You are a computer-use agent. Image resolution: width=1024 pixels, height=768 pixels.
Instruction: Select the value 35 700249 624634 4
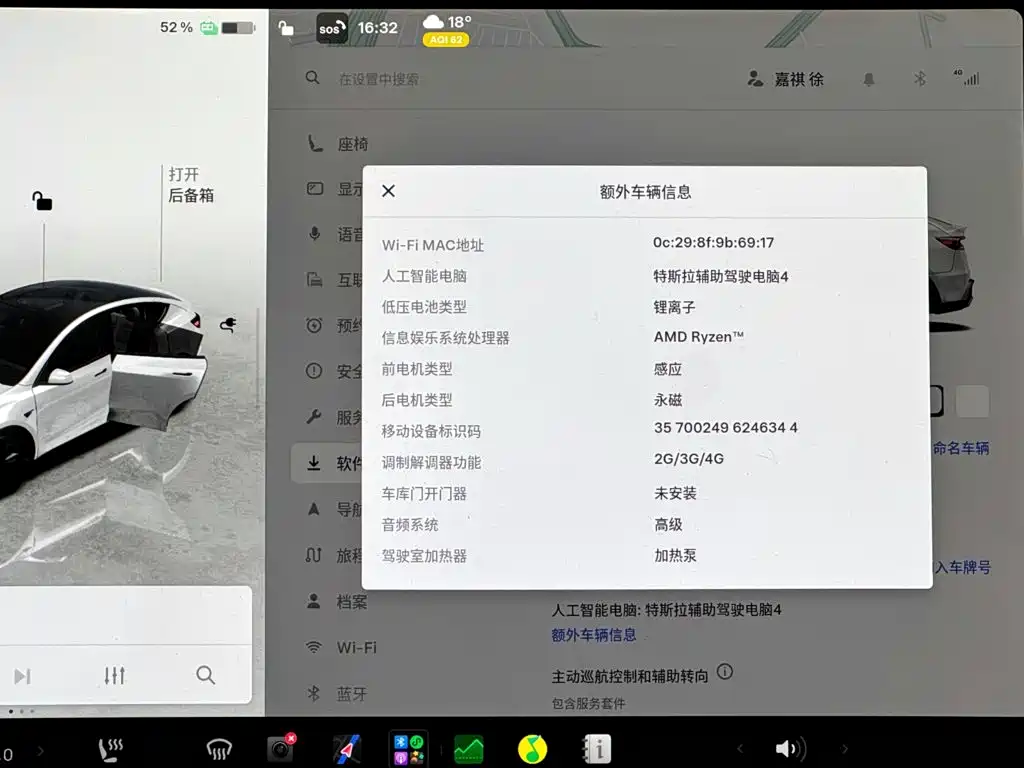pos(726,428)
